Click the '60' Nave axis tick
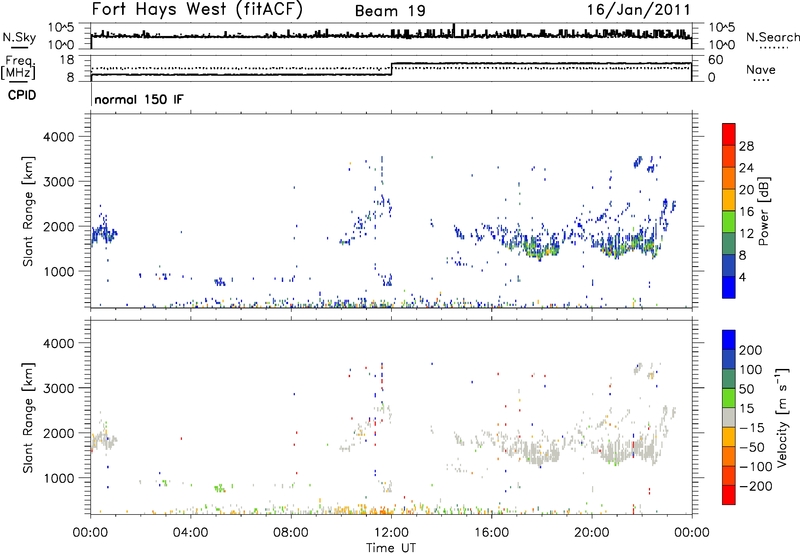The width and height of the screenshot is (800, 554). coord(716,60)
